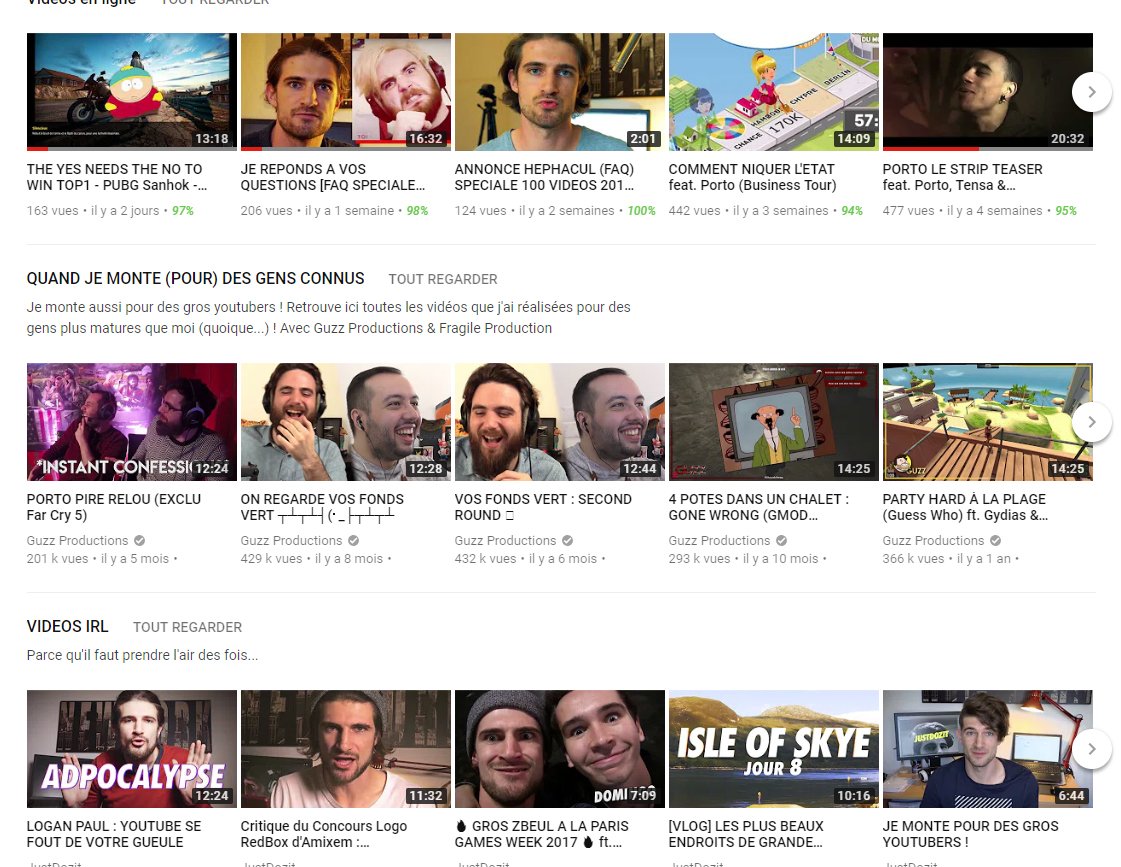The height and width of the screenshot is (867, 1121).
Task: Open VOS FONDS VERT SECOND ROUND thumbnail
Action: pyautogui.click(x=560, y=422)
